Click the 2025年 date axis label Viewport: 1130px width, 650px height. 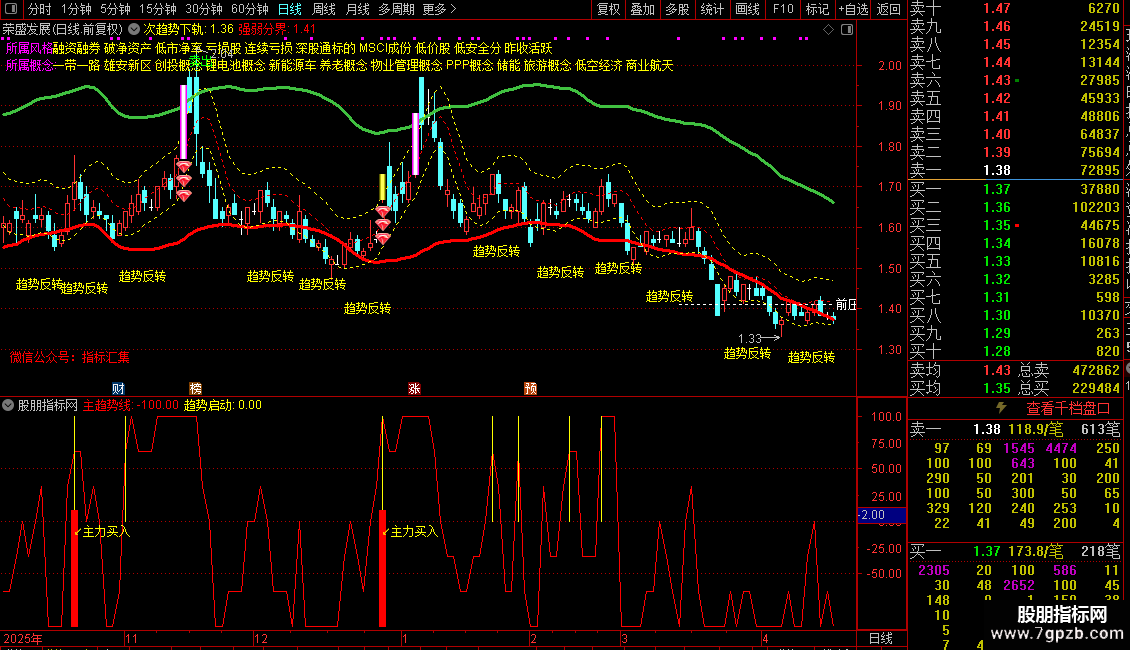point(22,638)
